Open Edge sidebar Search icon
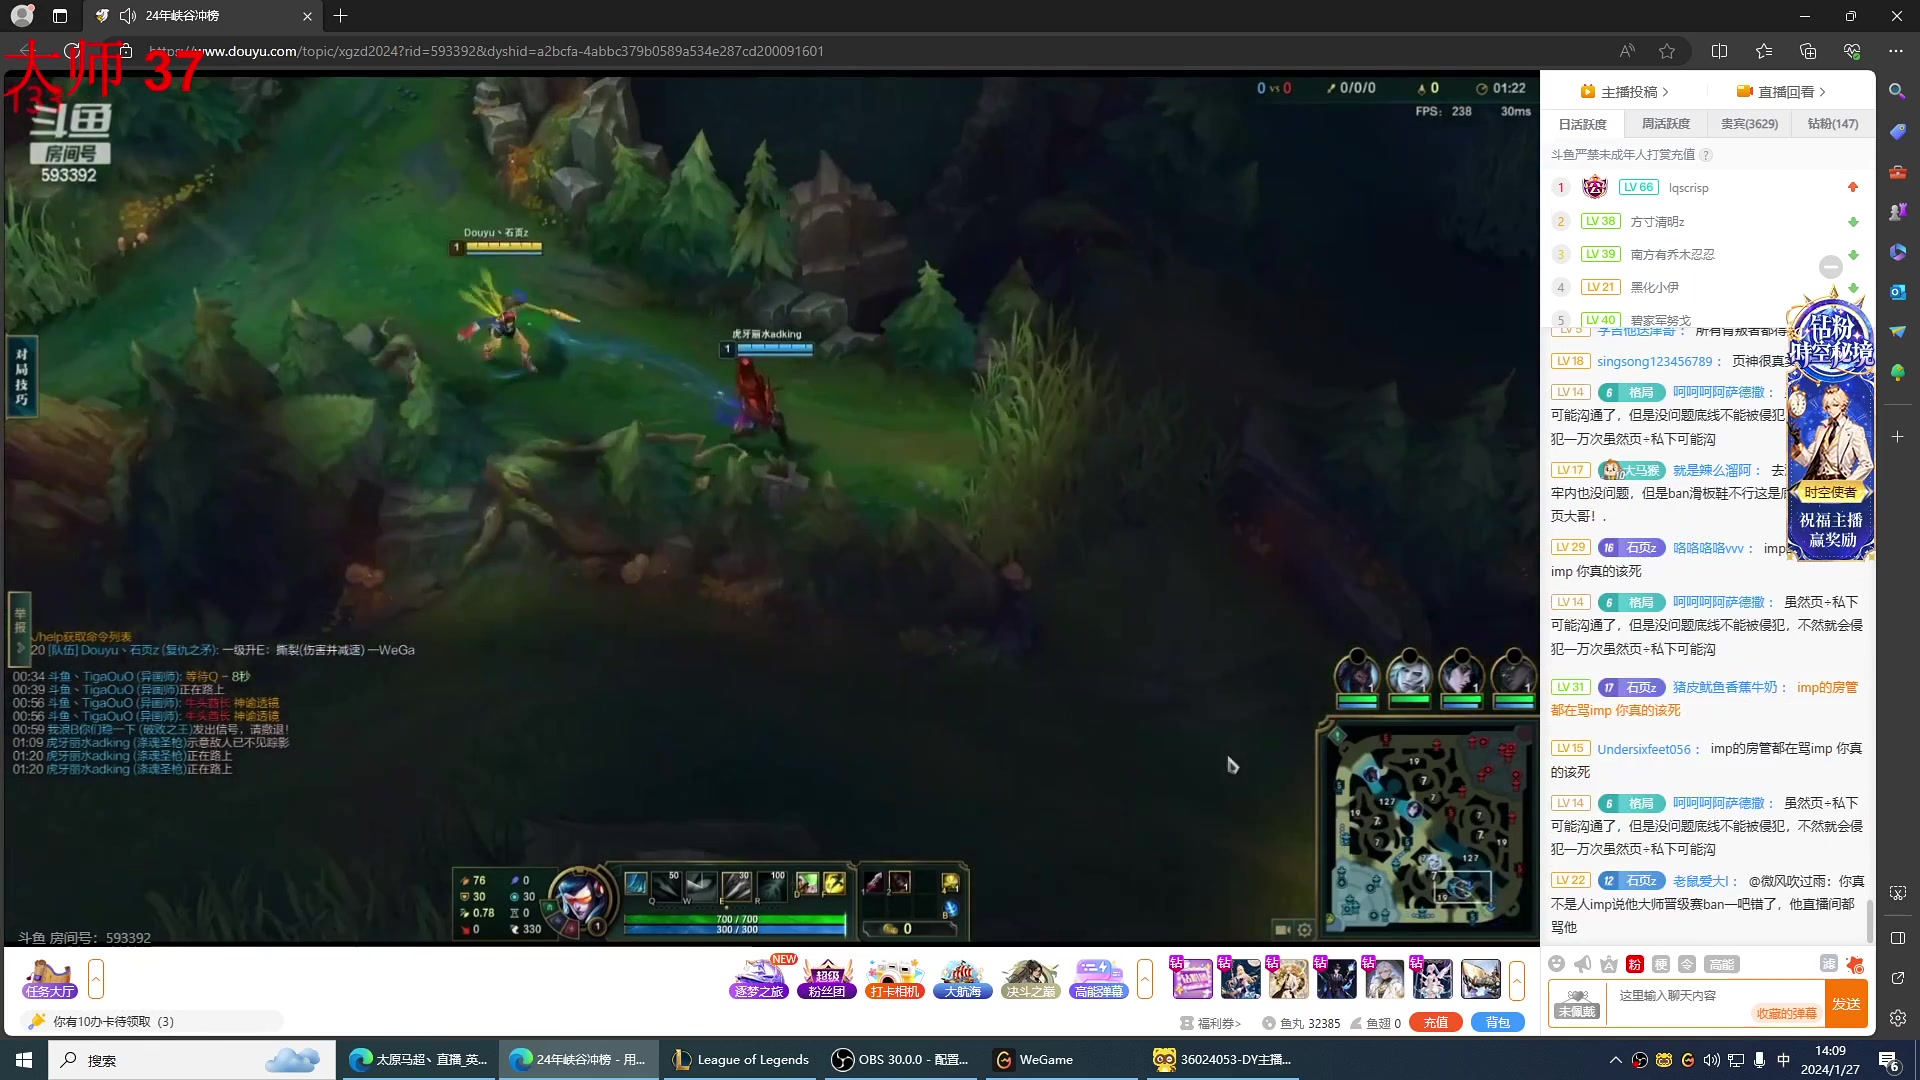1920x1080 pixels. pyautogui.click(x=1897, y=91)
